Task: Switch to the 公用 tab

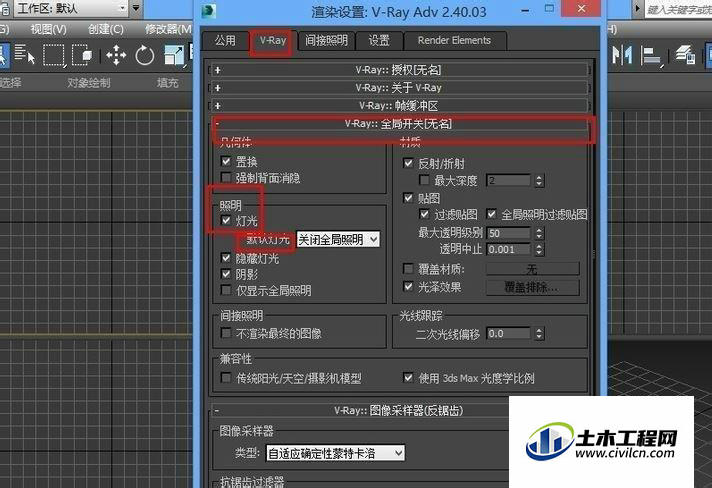Action: [x=225, y=41]
